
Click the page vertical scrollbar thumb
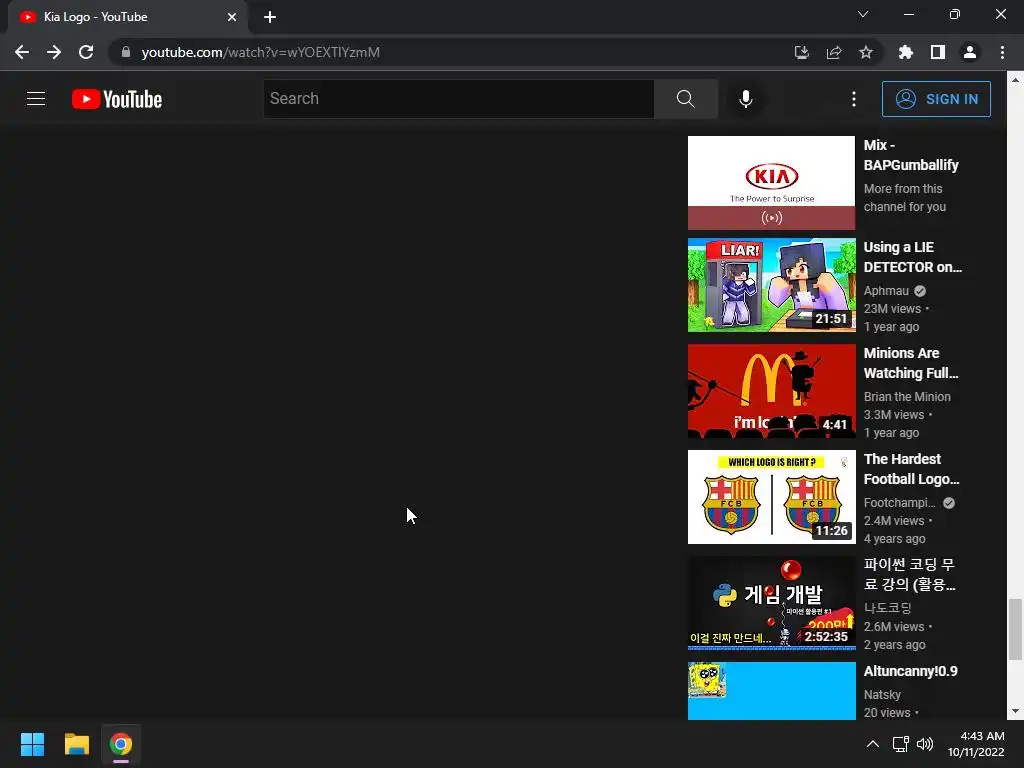[1015, 629]
